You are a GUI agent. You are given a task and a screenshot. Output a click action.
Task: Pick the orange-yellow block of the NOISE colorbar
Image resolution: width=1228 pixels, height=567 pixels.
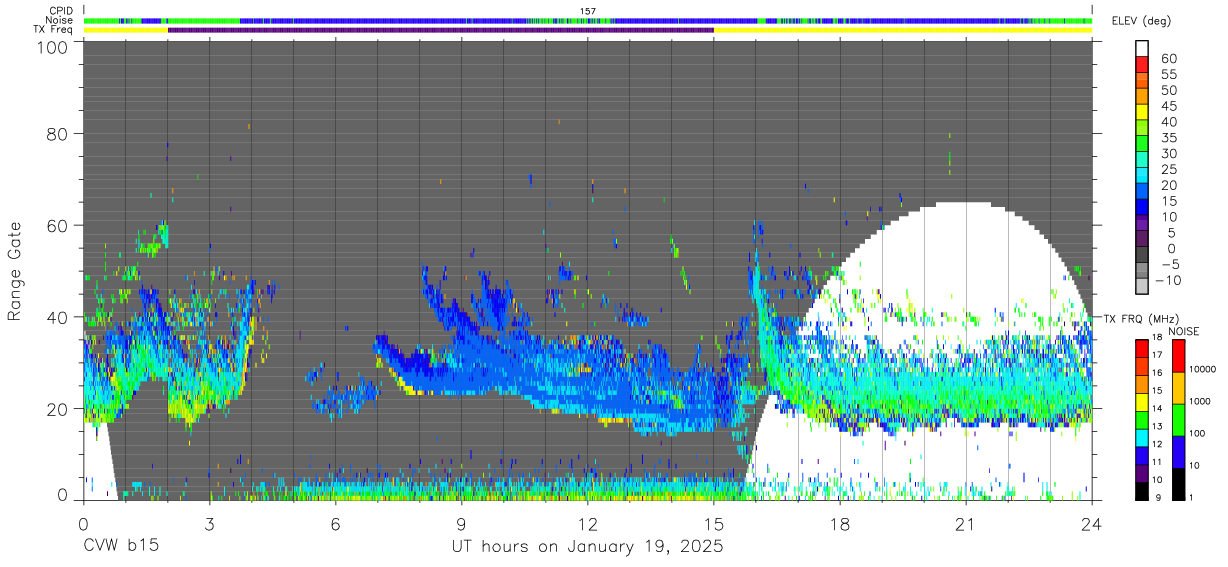coord(1177,387)
